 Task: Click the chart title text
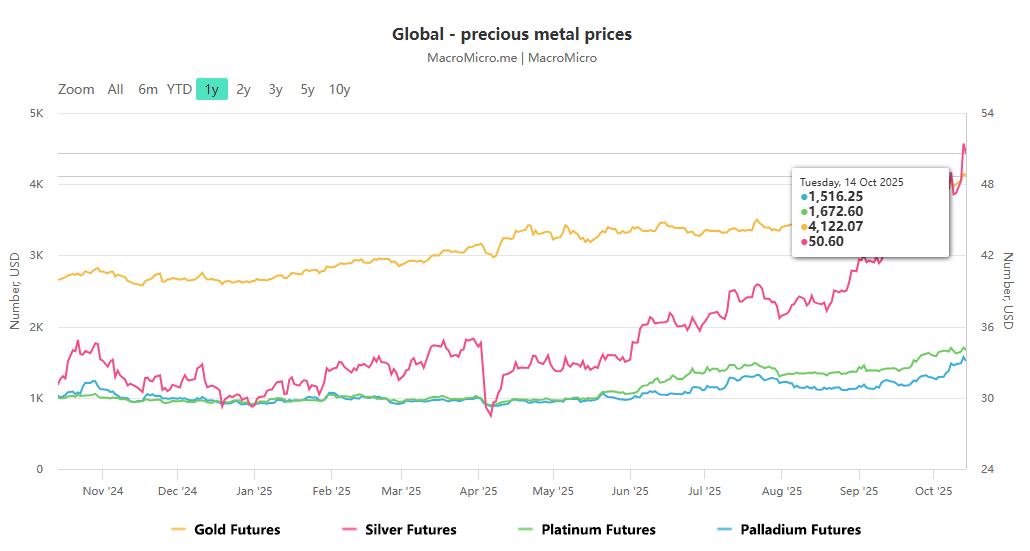[511, 34]
